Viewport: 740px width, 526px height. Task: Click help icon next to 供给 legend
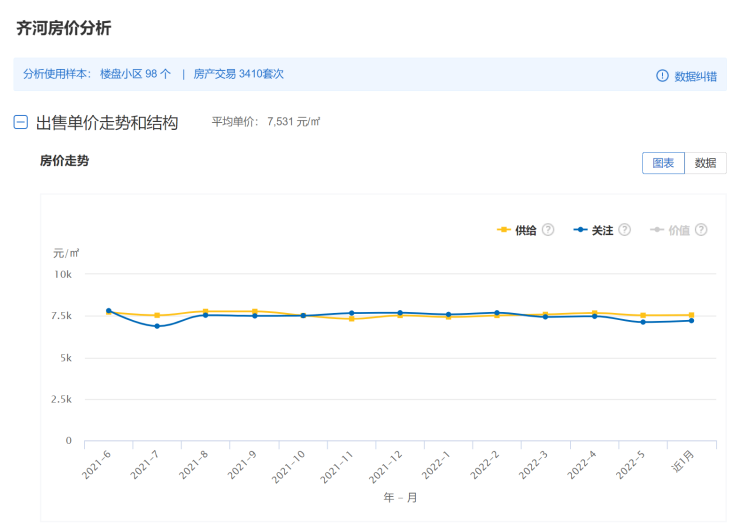click(x=548, y=230)
